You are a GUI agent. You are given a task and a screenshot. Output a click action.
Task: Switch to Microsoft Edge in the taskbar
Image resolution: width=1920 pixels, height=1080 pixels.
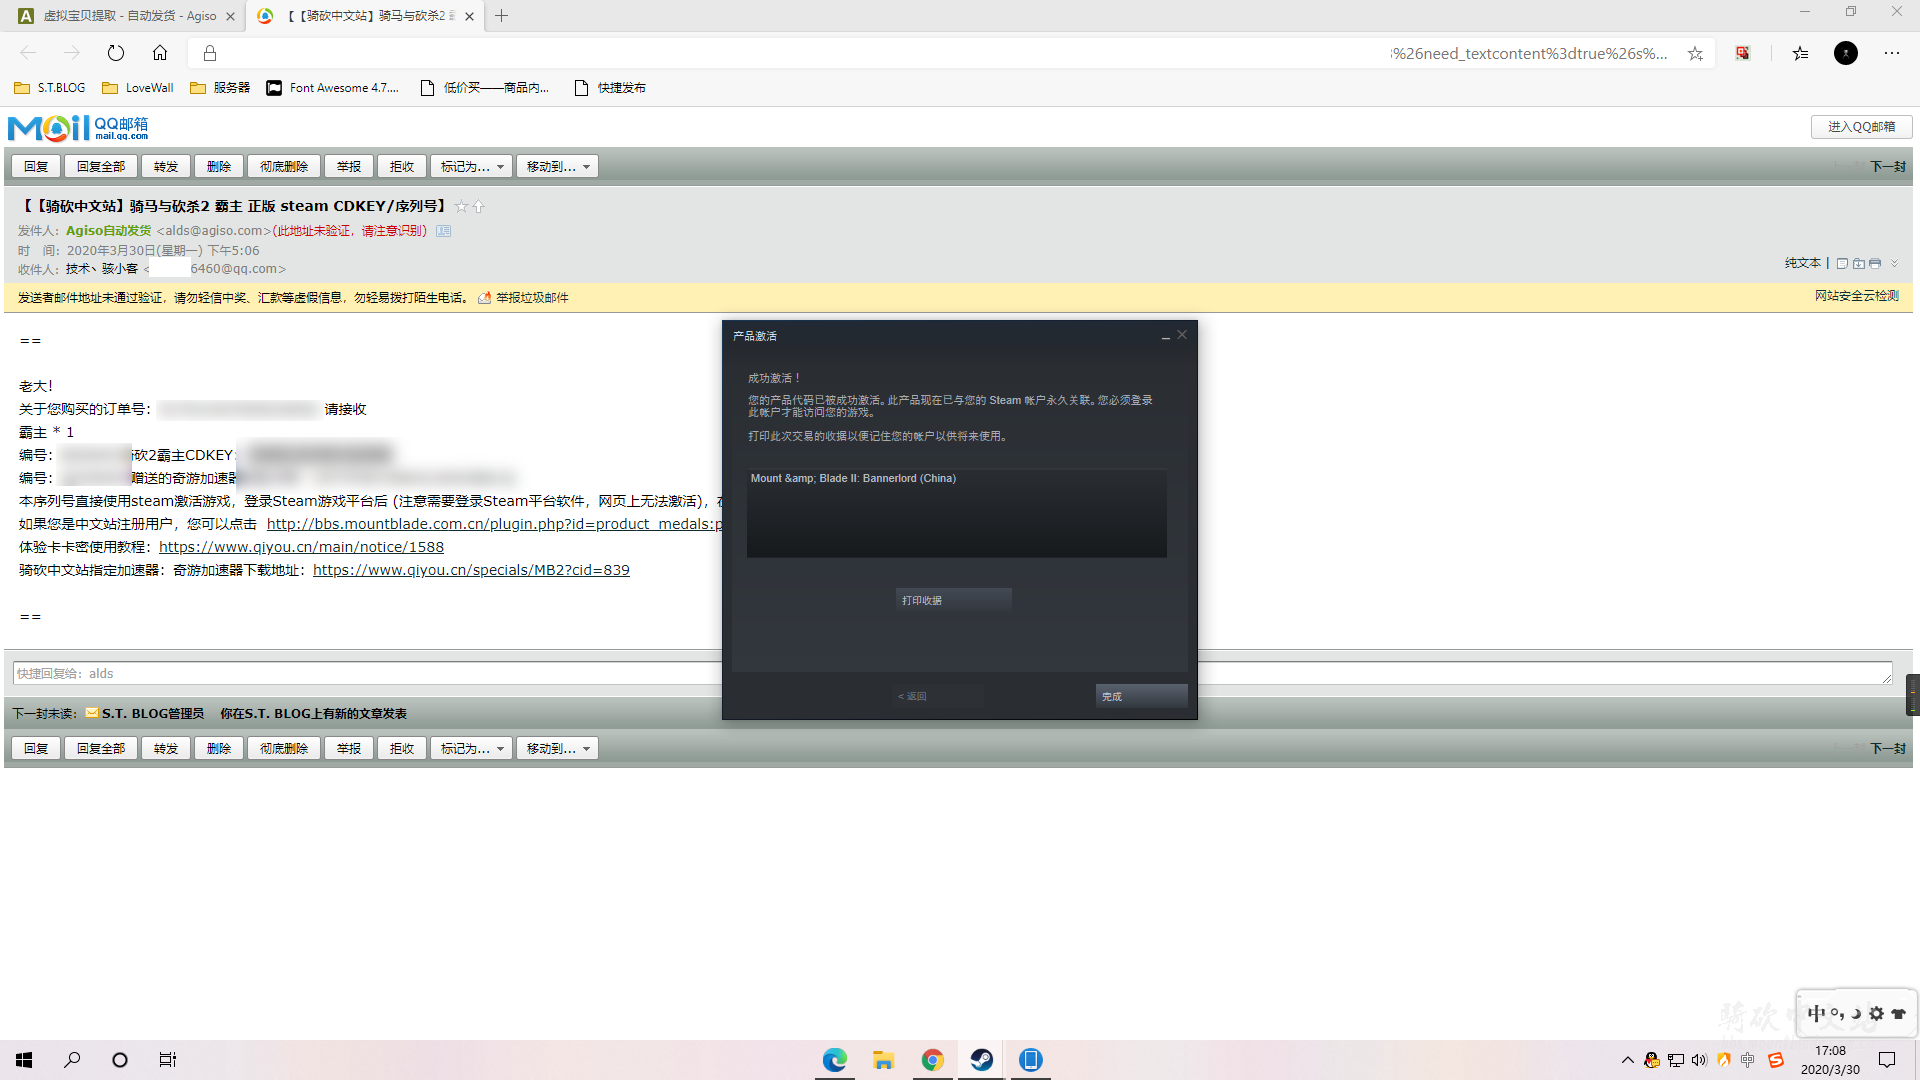coord(835,1060)
